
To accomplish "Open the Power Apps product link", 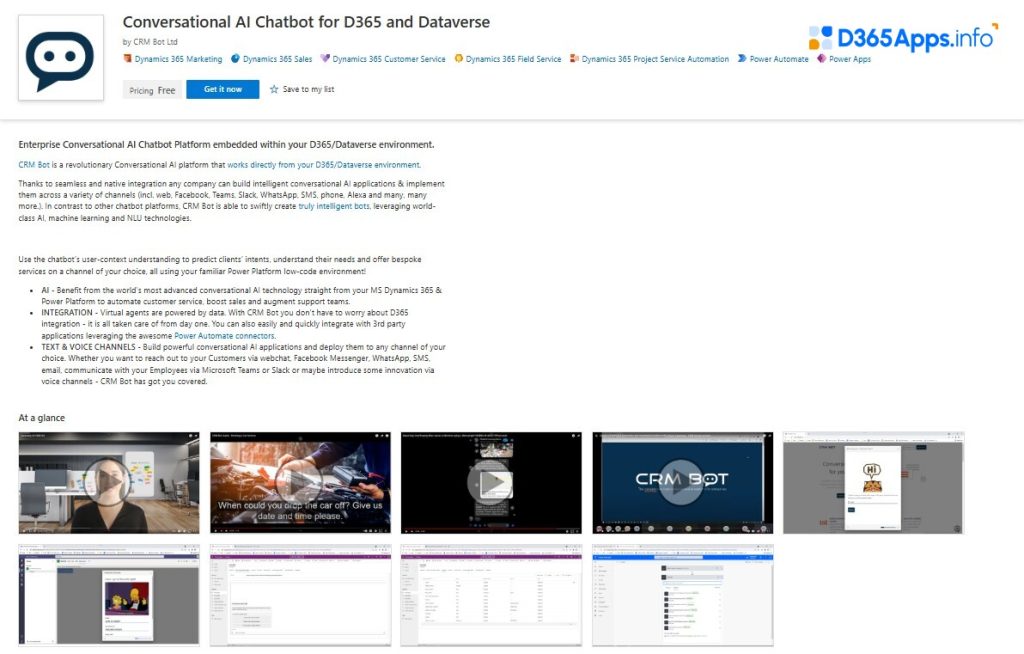I will (x=850, y=59).
